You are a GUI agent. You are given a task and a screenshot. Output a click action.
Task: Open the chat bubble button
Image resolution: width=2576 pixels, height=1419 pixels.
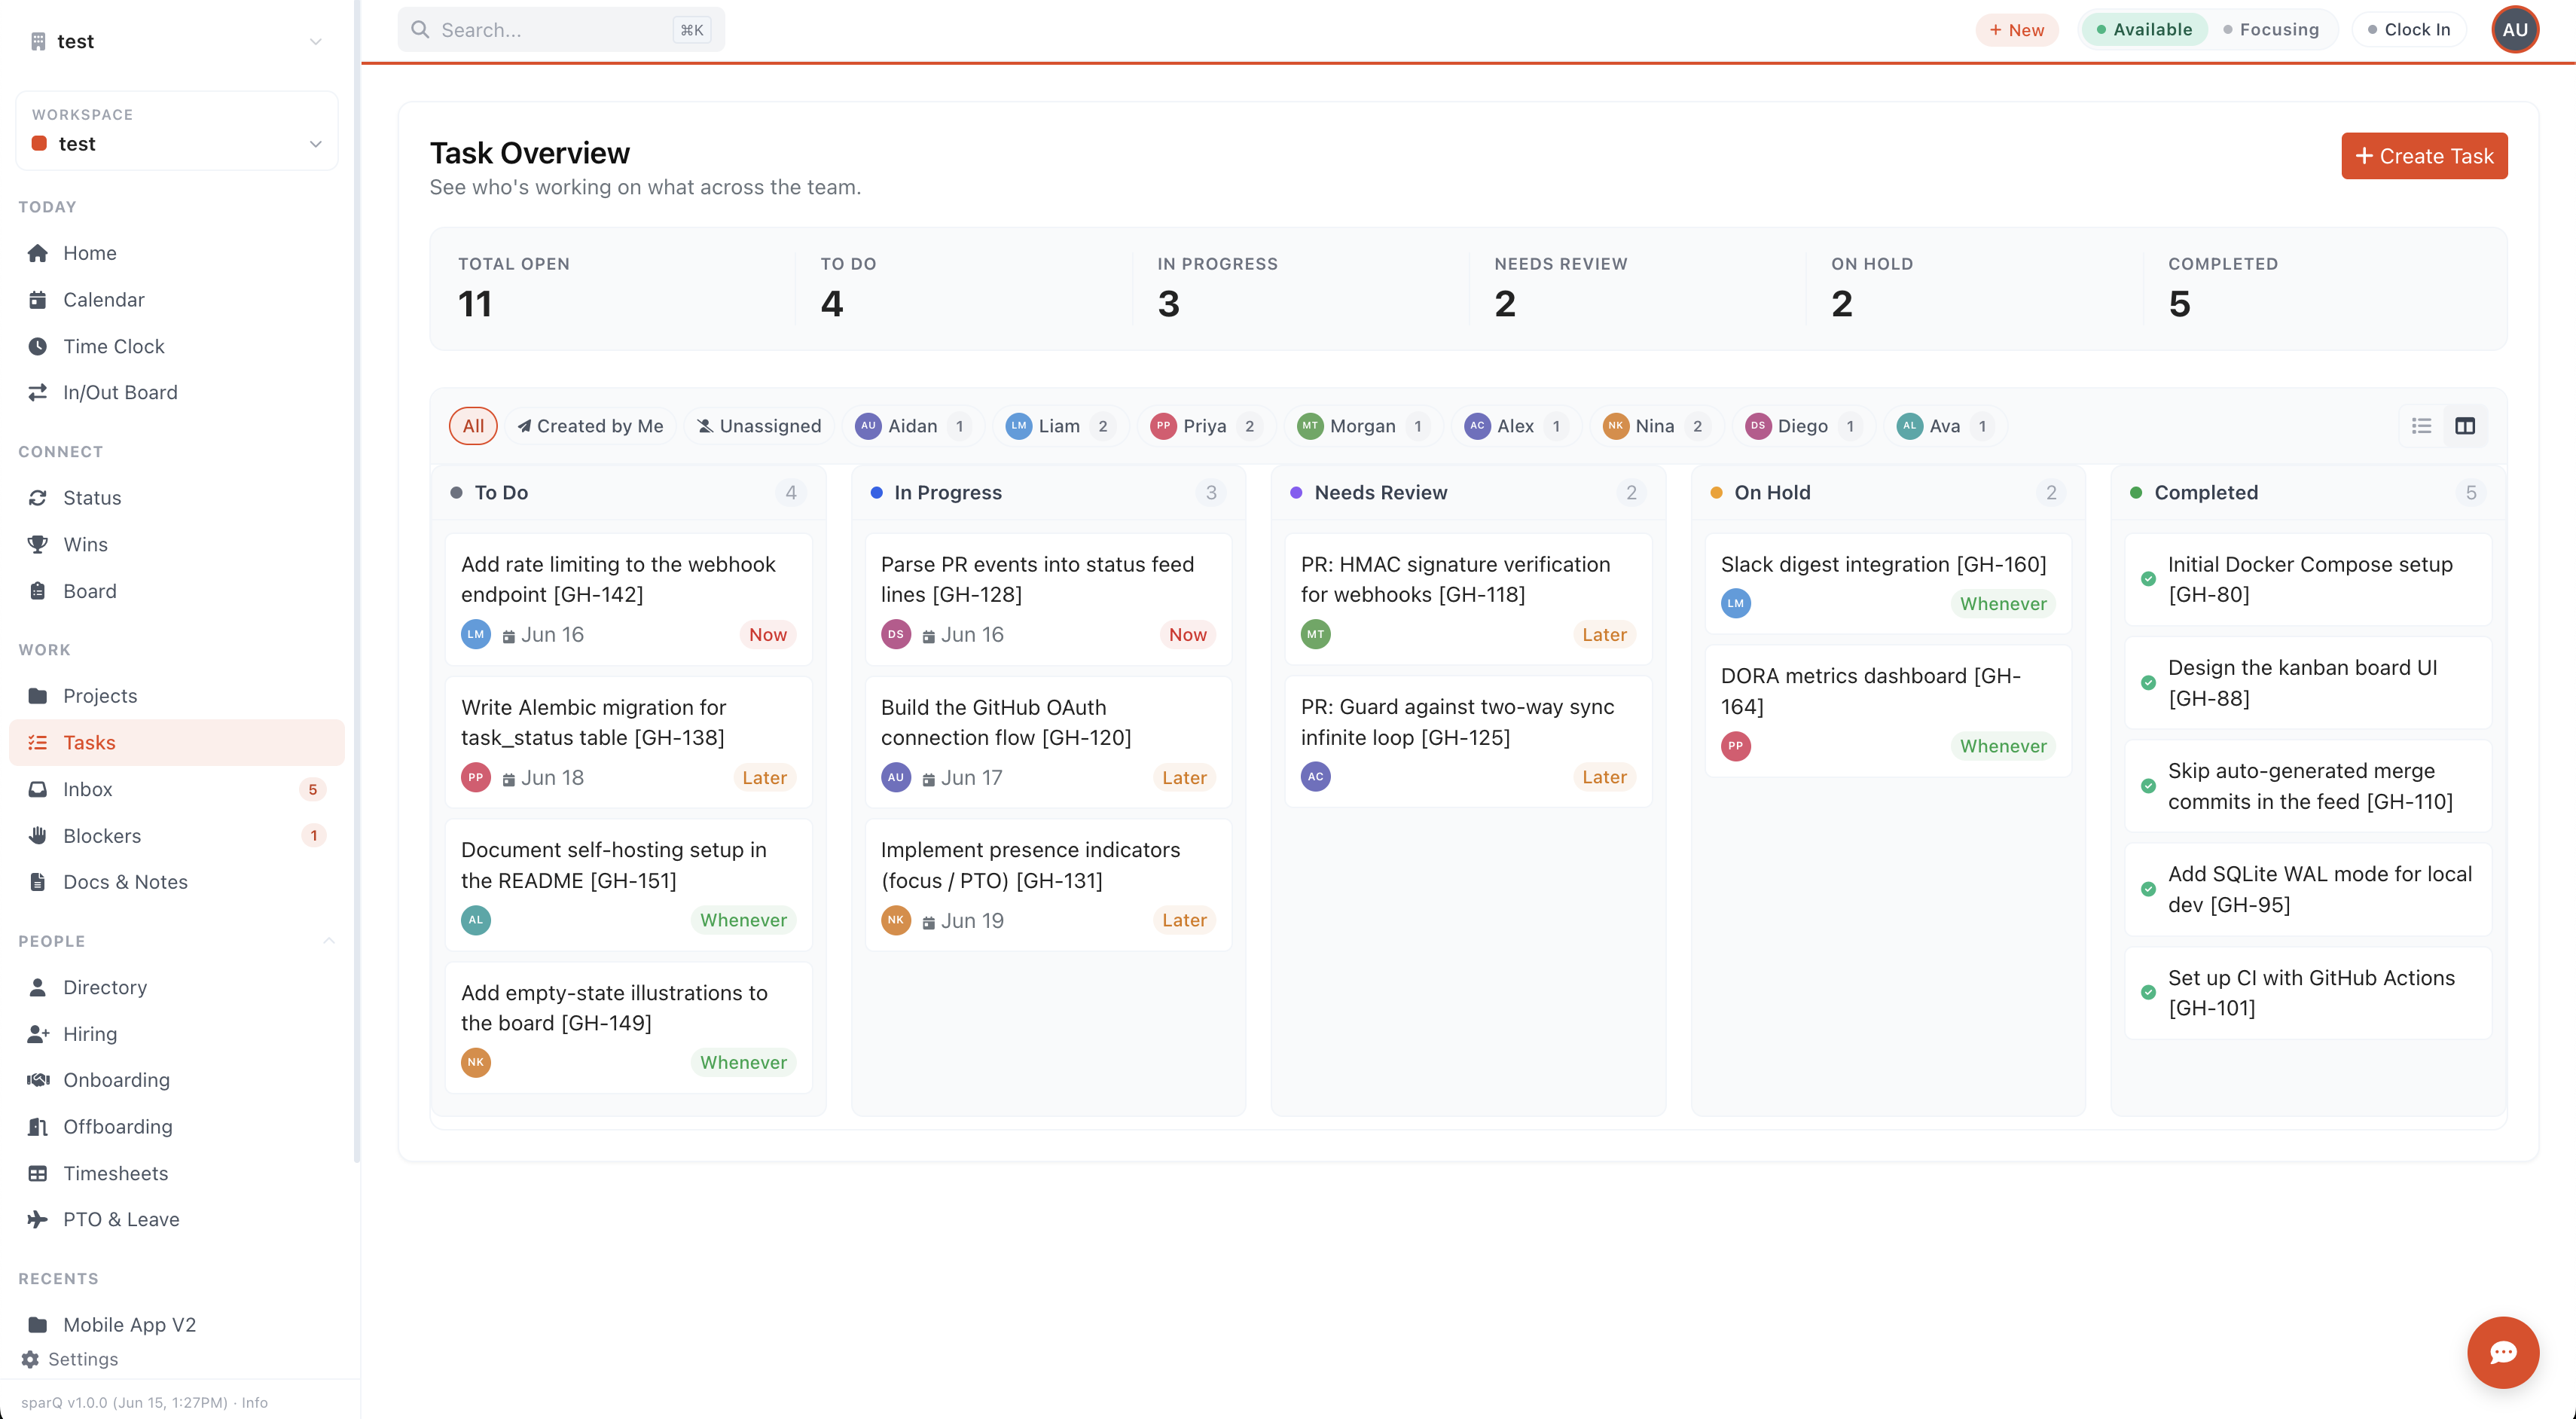pos(2503,1352)
